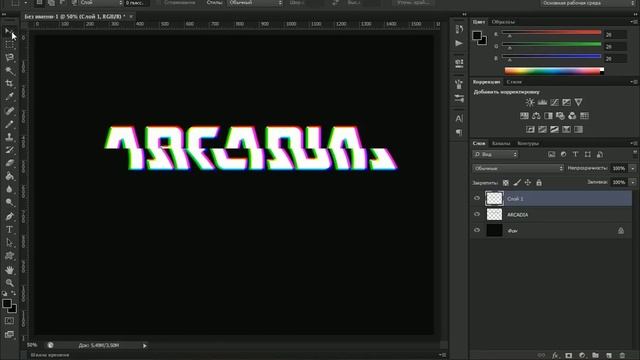Open the blend mode dropdown Обычные
This screenshot has width=640, height=360.
(518, 168)
